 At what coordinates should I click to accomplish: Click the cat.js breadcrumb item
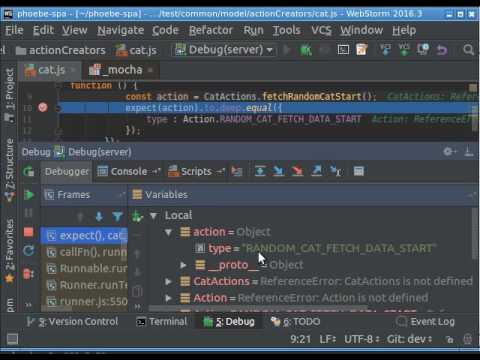click(136, 50)
